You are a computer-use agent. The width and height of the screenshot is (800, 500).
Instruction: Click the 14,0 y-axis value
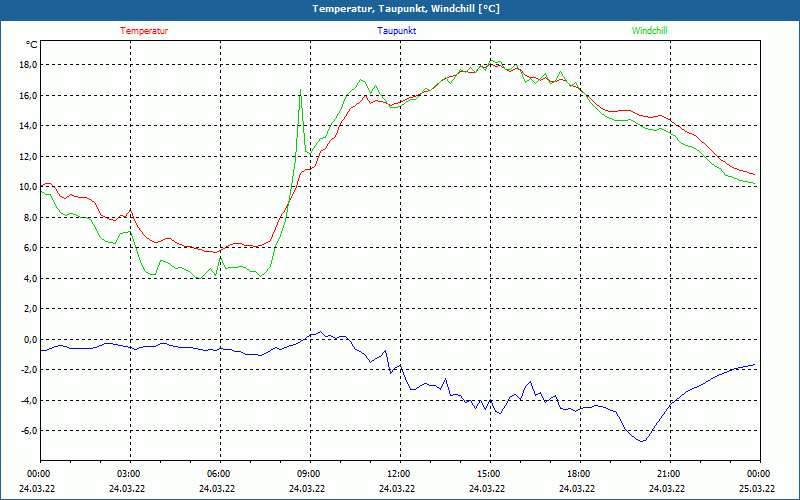tap(28, 126)
